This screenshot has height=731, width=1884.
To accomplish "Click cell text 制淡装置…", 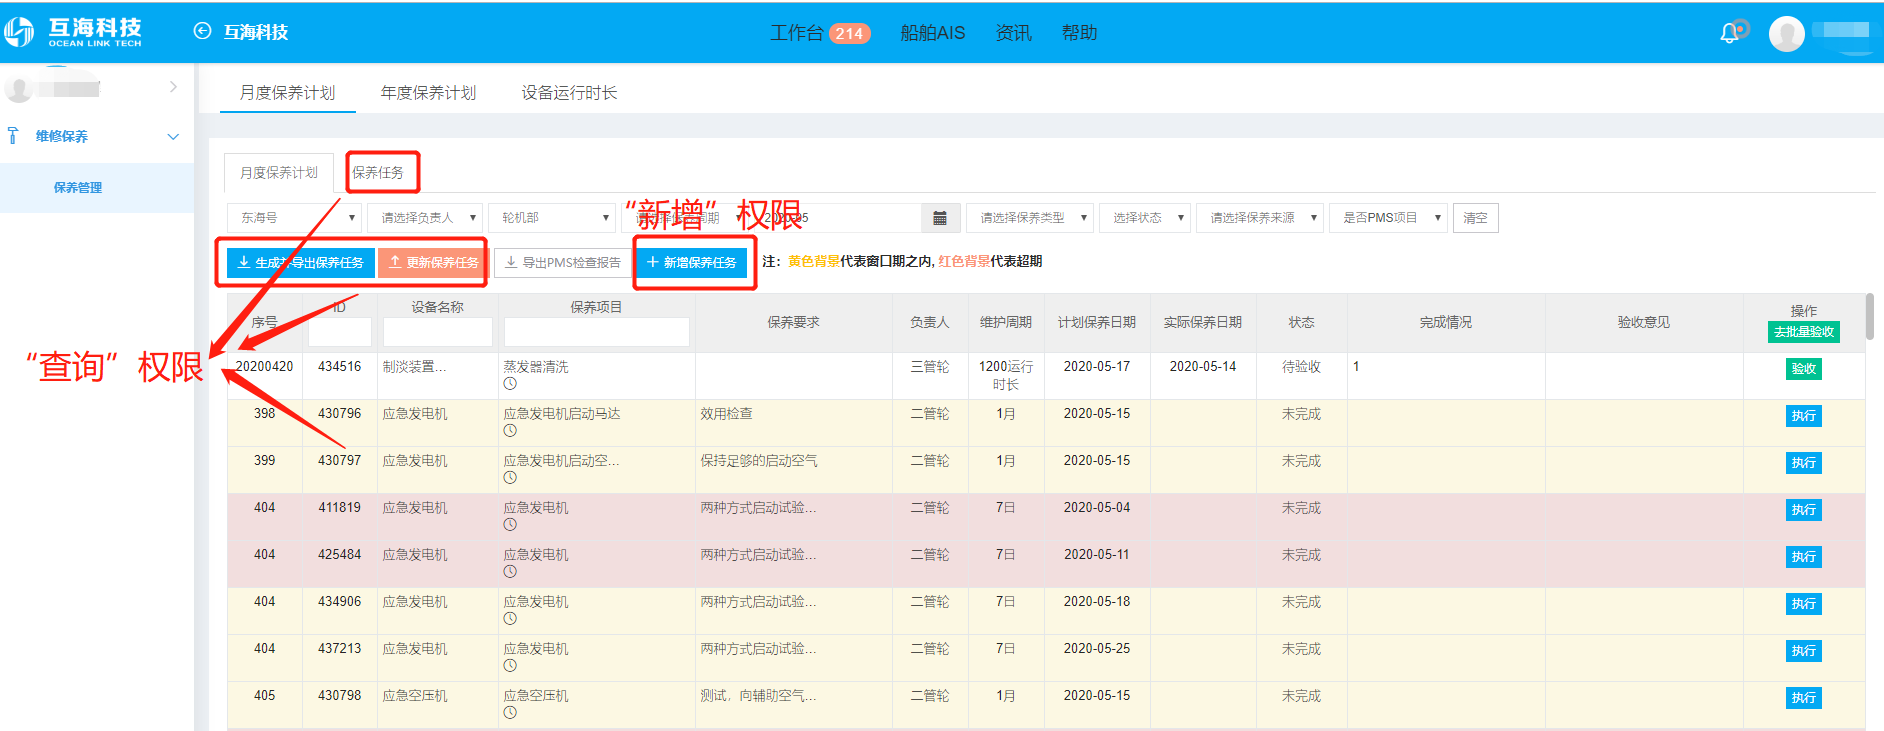I will pyautogui.click(x=414, y=367).
